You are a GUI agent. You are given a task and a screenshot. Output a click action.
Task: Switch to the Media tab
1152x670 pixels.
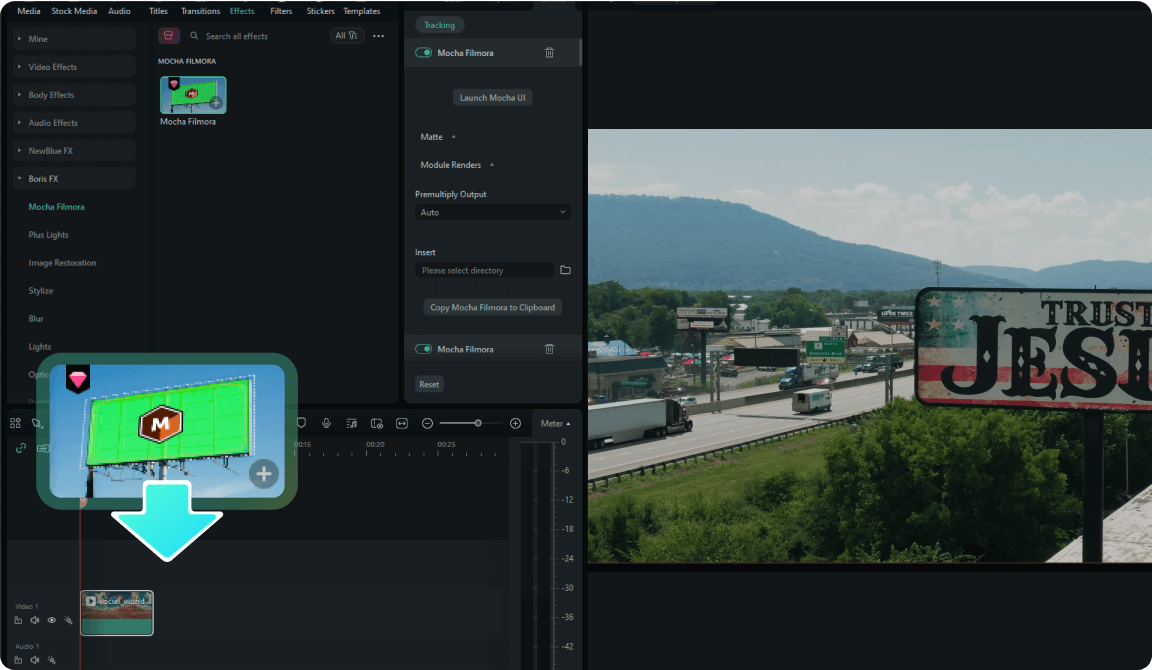click(x=29, y=11)
